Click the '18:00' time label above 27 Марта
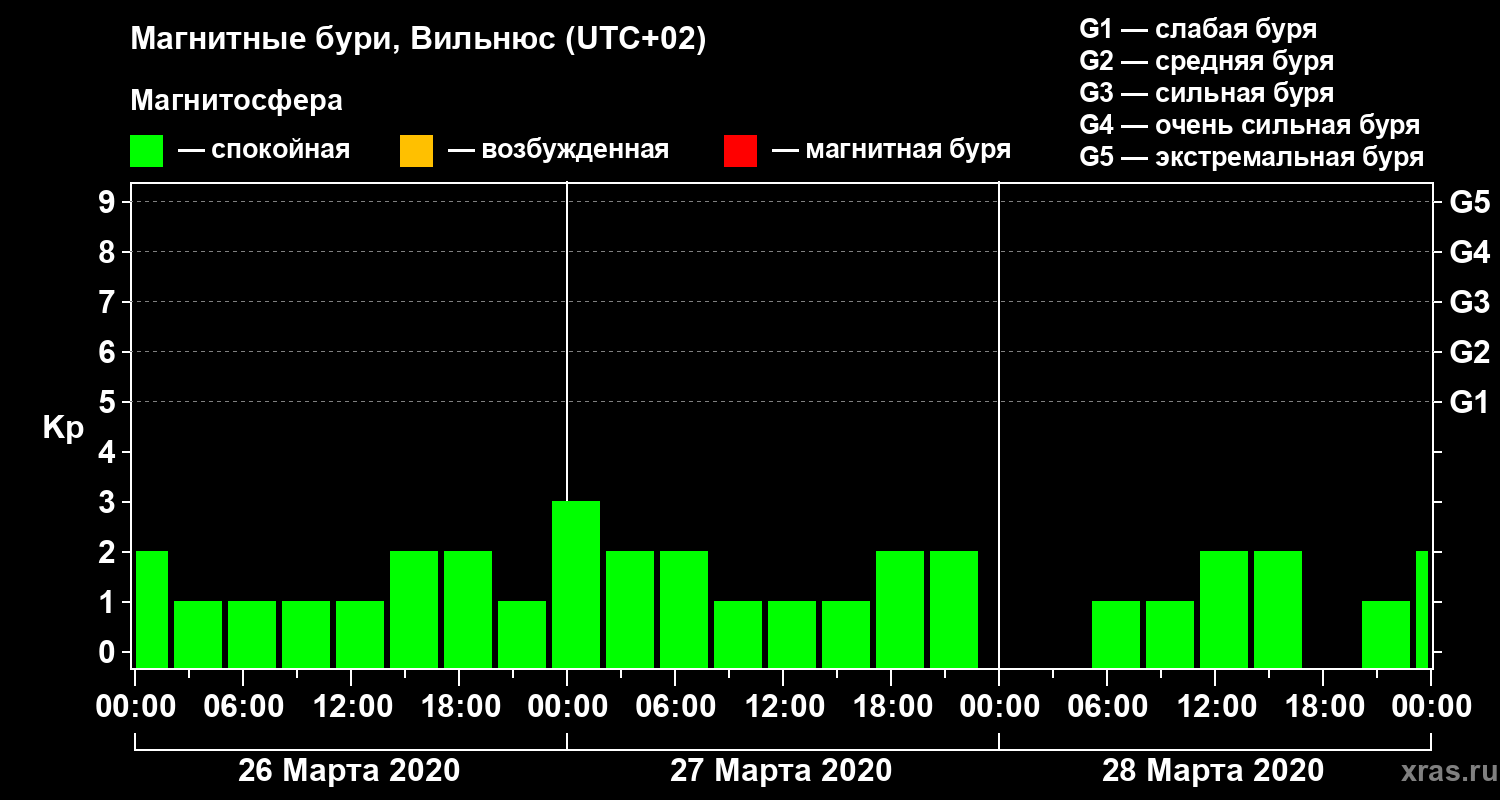 pos(891,706)
